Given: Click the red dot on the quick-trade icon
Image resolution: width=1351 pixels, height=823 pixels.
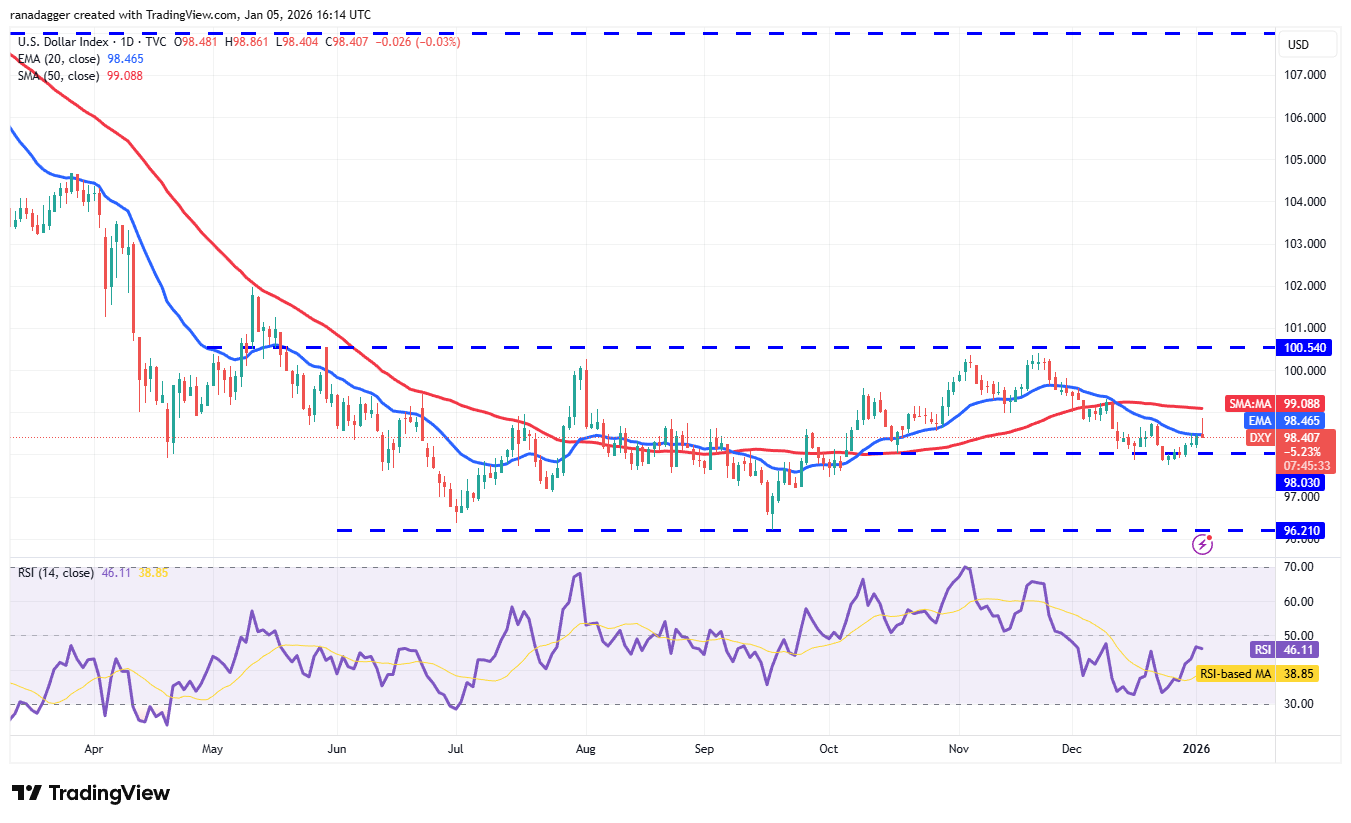Looking at the screenshot, I should click(1210, 535).
